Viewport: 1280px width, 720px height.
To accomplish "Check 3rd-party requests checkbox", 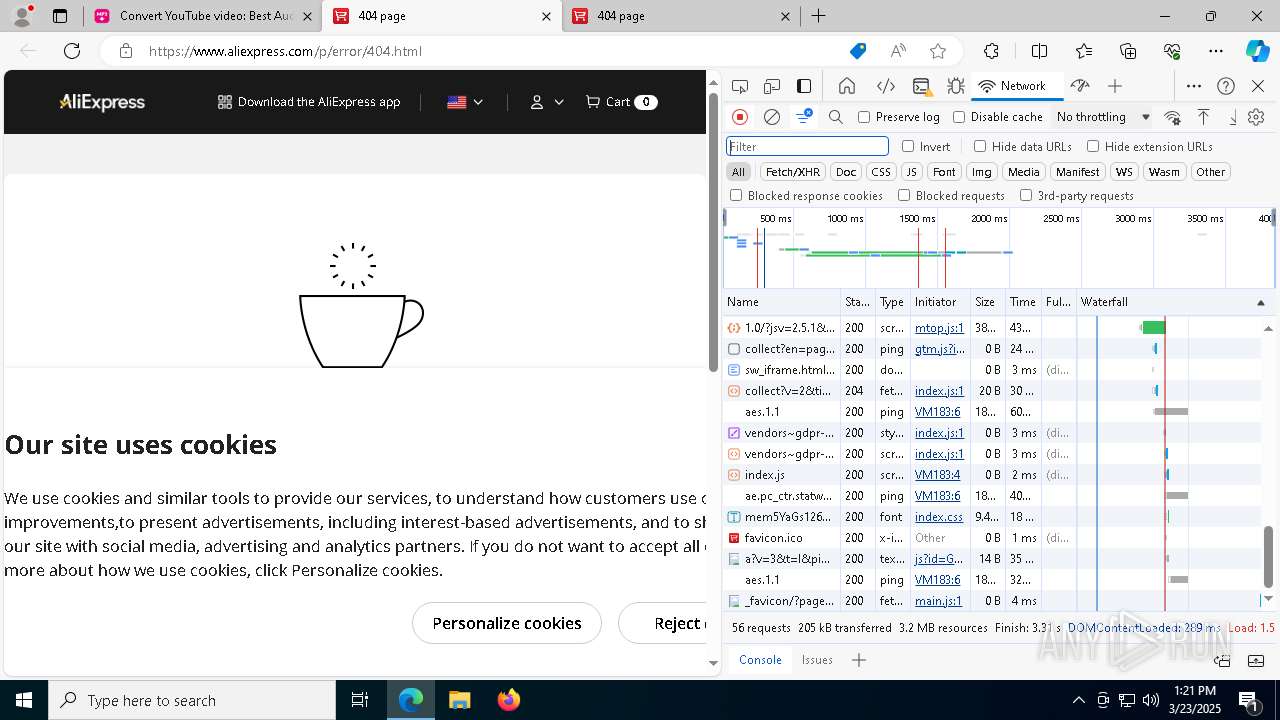I will (1026, 196).
